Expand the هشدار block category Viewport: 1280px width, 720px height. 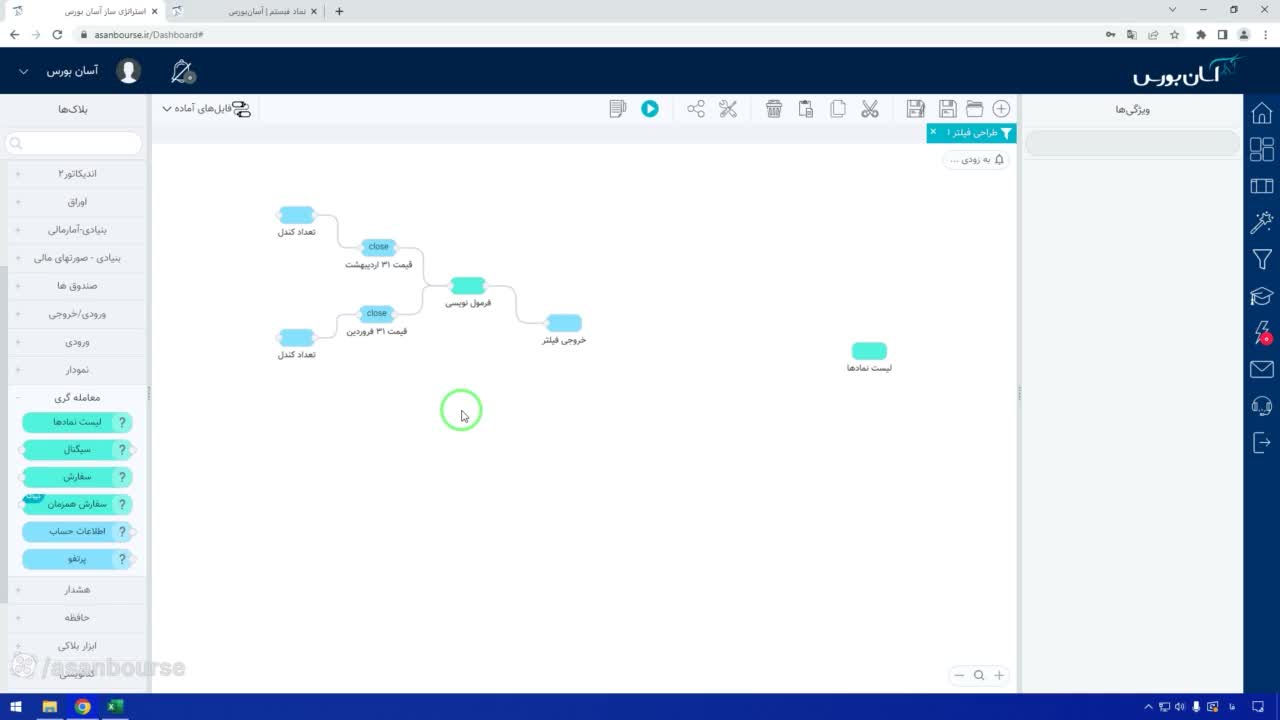pyautogui.click(x=77, y=589)
